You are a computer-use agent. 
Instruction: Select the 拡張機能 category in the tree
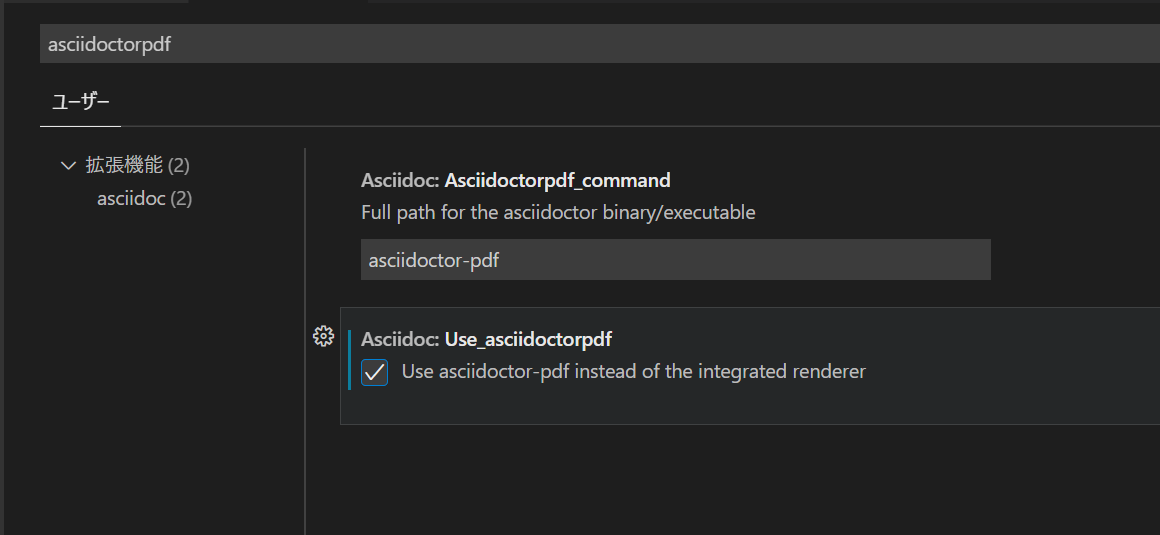(x=124, y=165)
